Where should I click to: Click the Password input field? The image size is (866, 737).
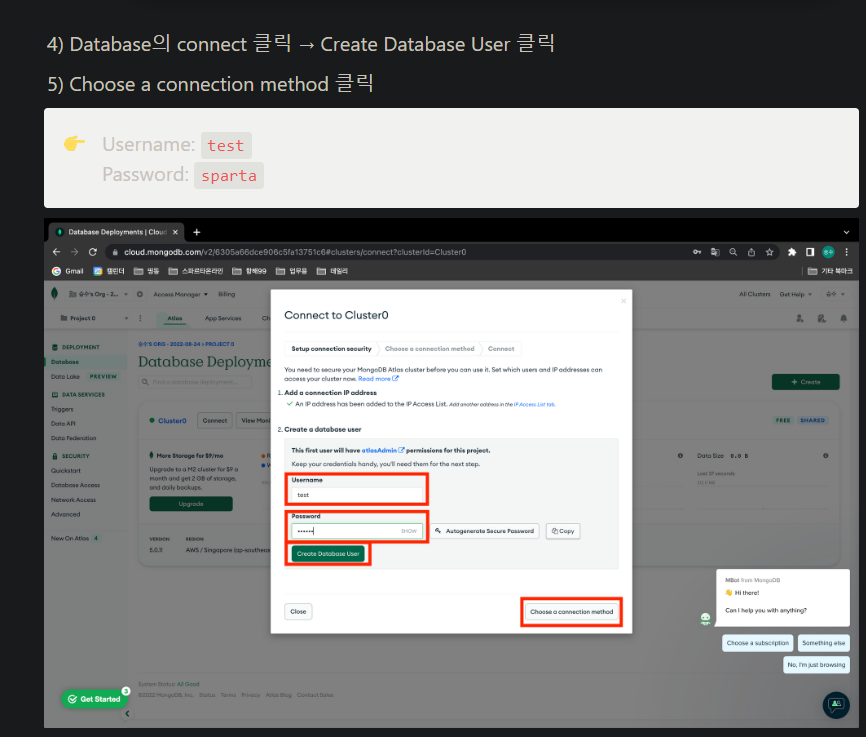pos(357,531)
